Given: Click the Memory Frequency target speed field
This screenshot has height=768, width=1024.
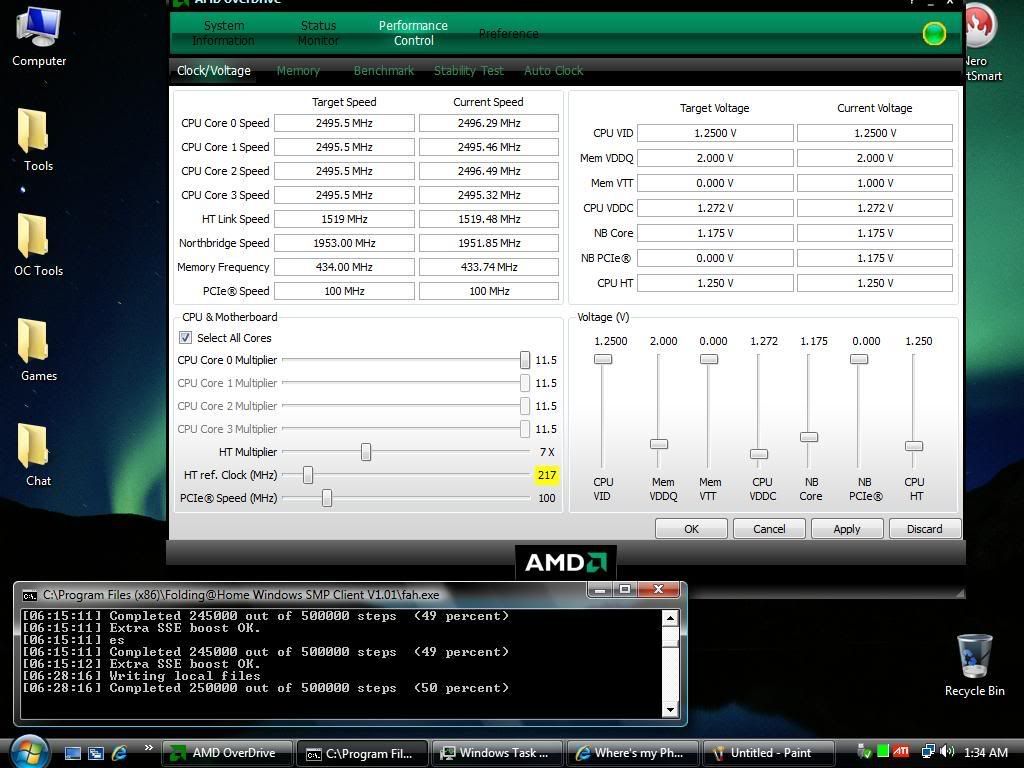Looking at the screenshot, I should click(344, 267).
